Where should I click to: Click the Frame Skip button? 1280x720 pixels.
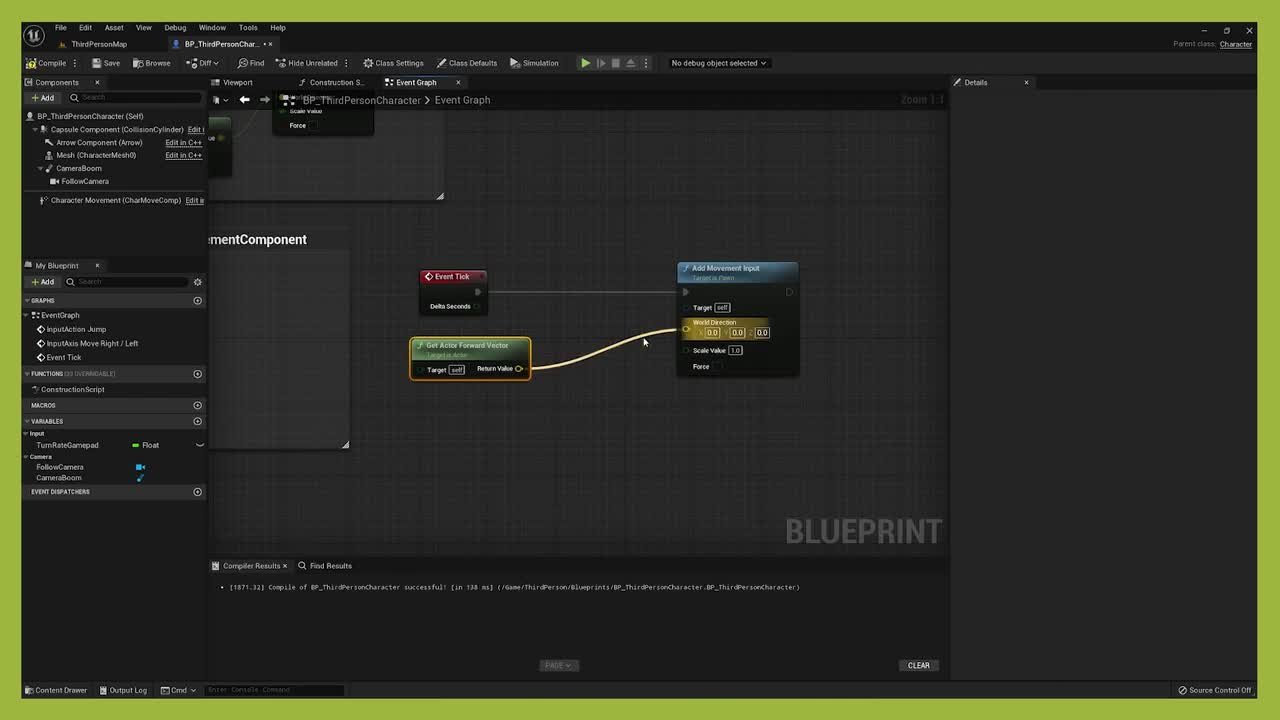point(601,63)
